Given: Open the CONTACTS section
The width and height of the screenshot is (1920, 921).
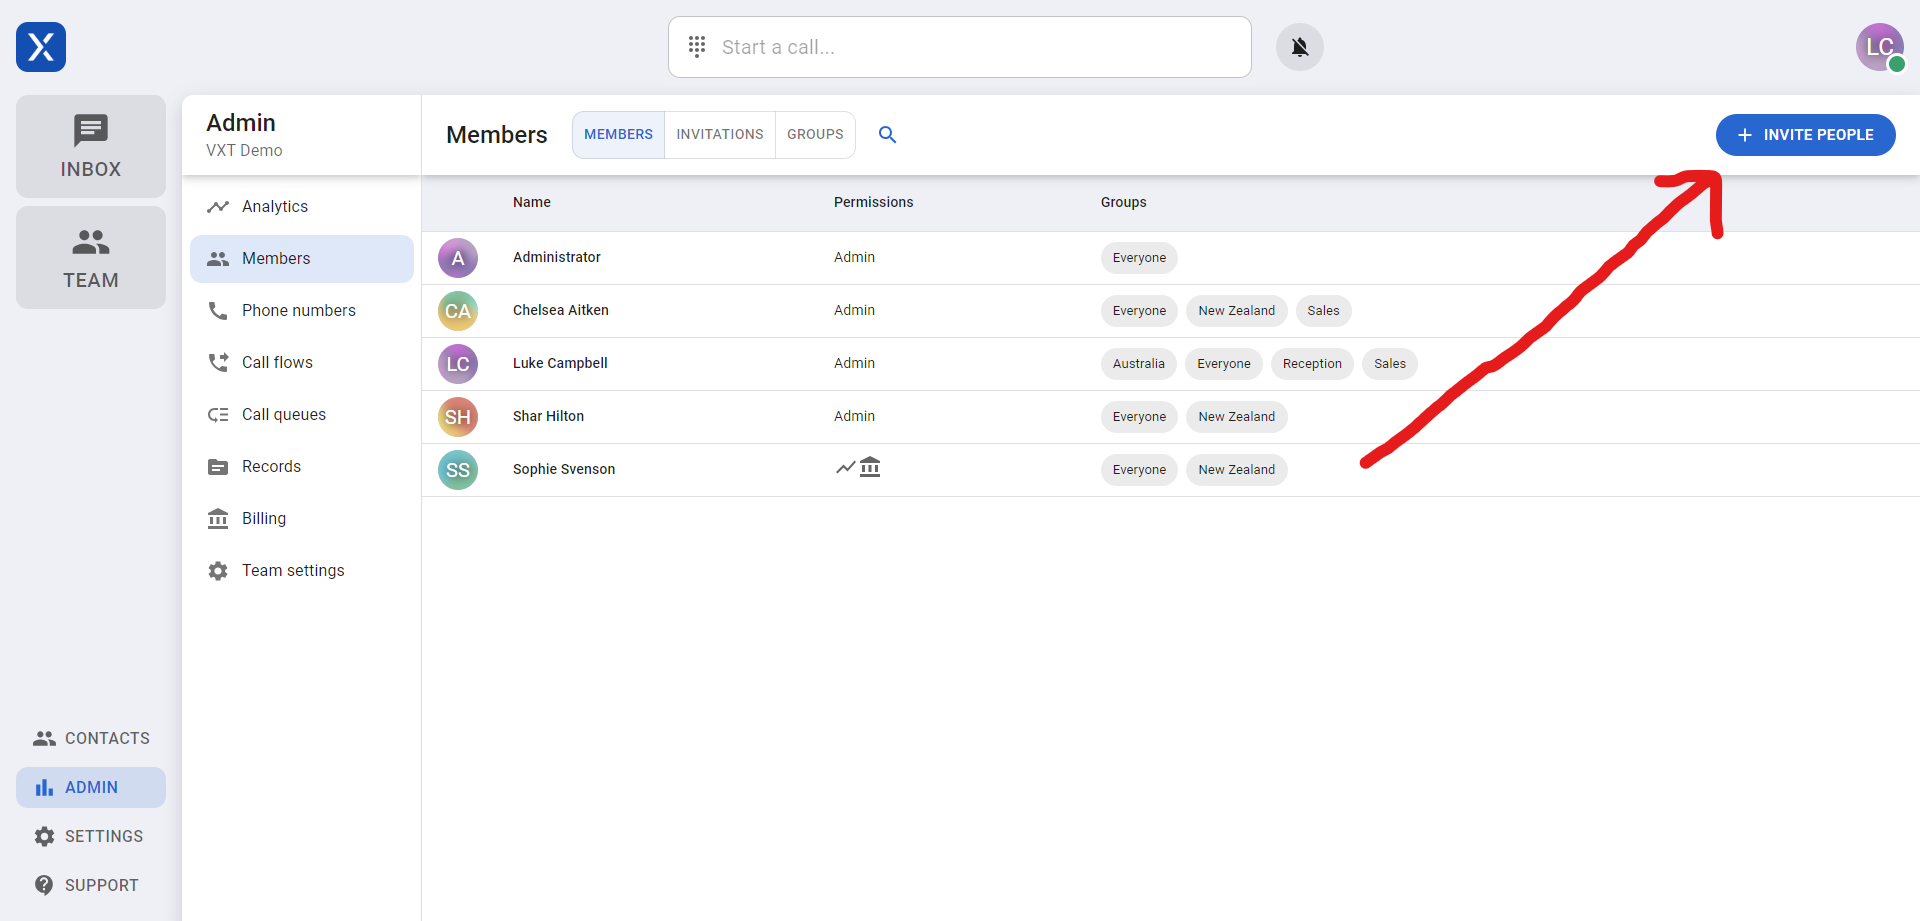Looking at the screenshot, I should click(x=90, y=738).
